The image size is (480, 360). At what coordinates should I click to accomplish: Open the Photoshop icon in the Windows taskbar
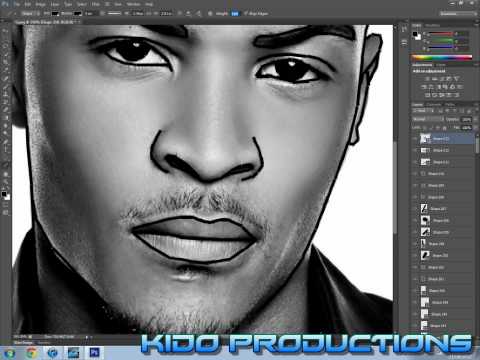click(95, 352)
